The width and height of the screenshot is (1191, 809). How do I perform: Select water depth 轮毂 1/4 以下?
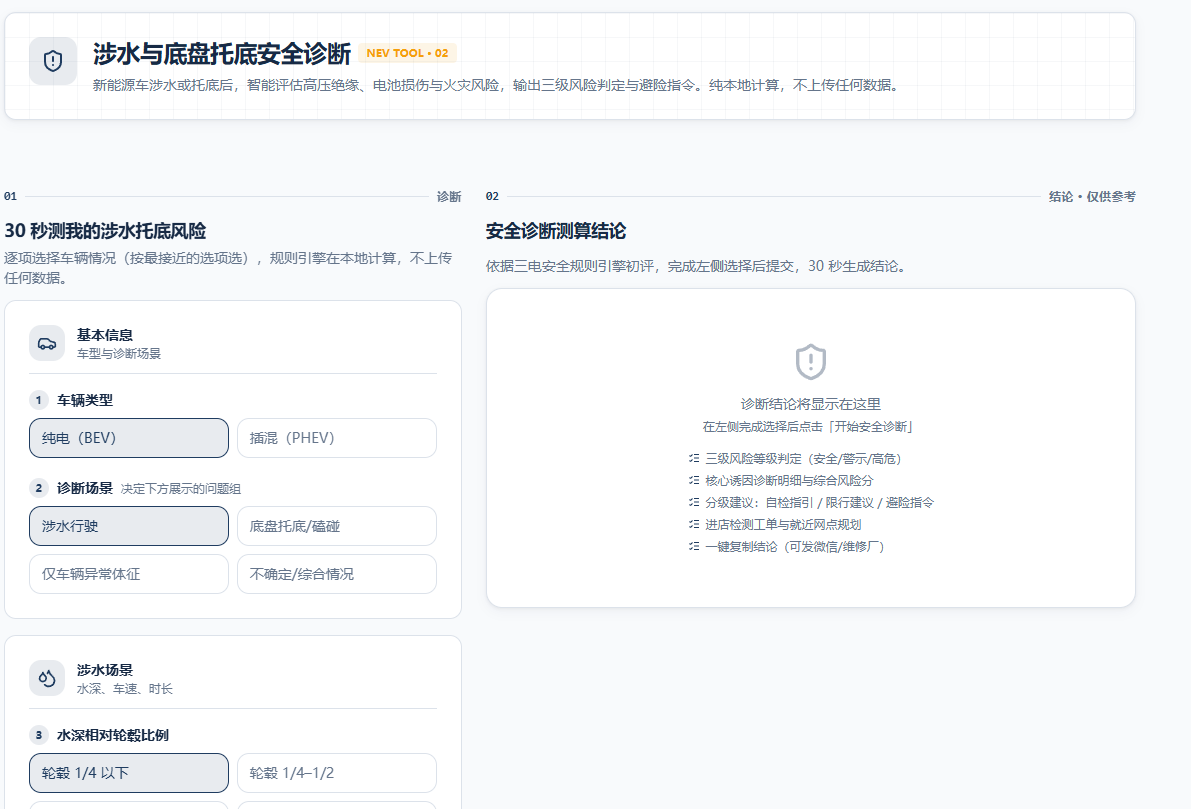(129, 773)
